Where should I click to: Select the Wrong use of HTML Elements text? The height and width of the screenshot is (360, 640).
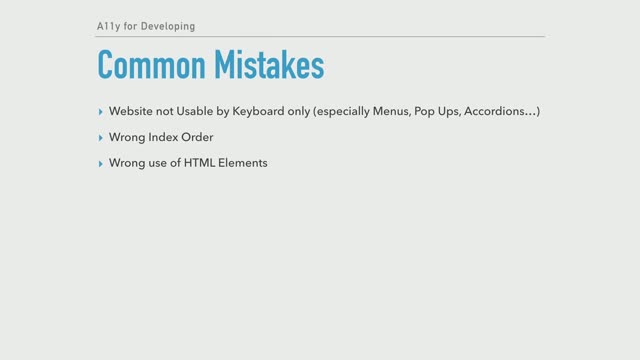(x=188, y=163)
